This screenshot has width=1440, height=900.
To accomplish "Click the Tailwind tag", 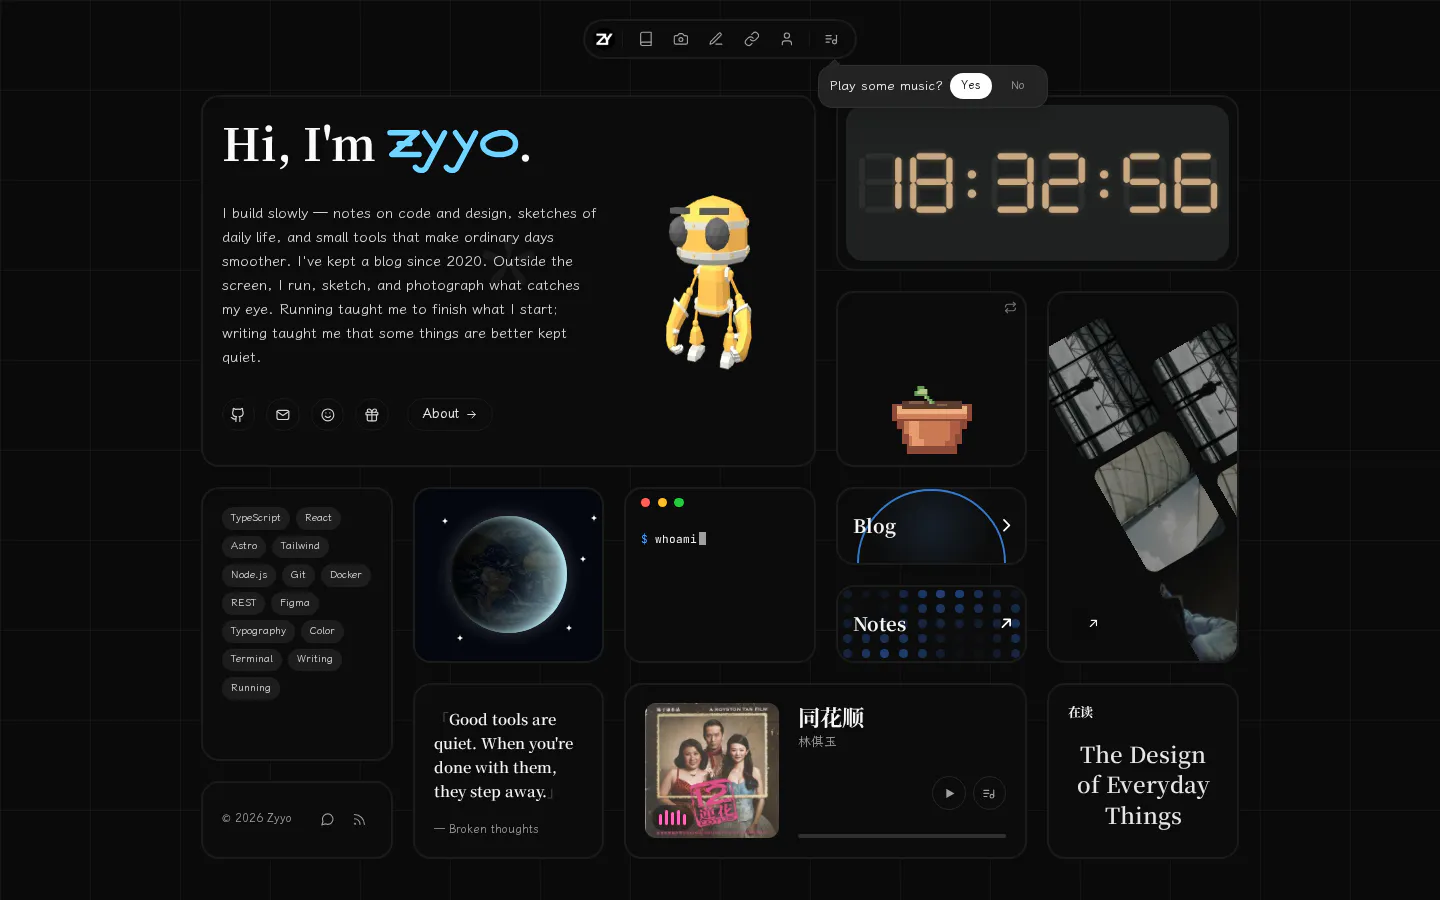I will click(x=300, y=546).
